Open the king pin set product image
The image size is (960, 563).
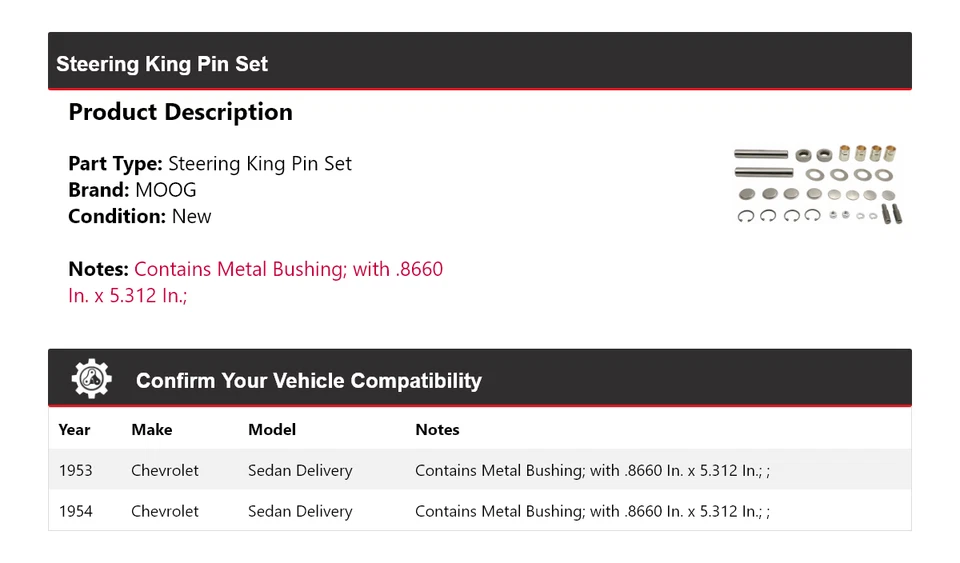point(818,184)
